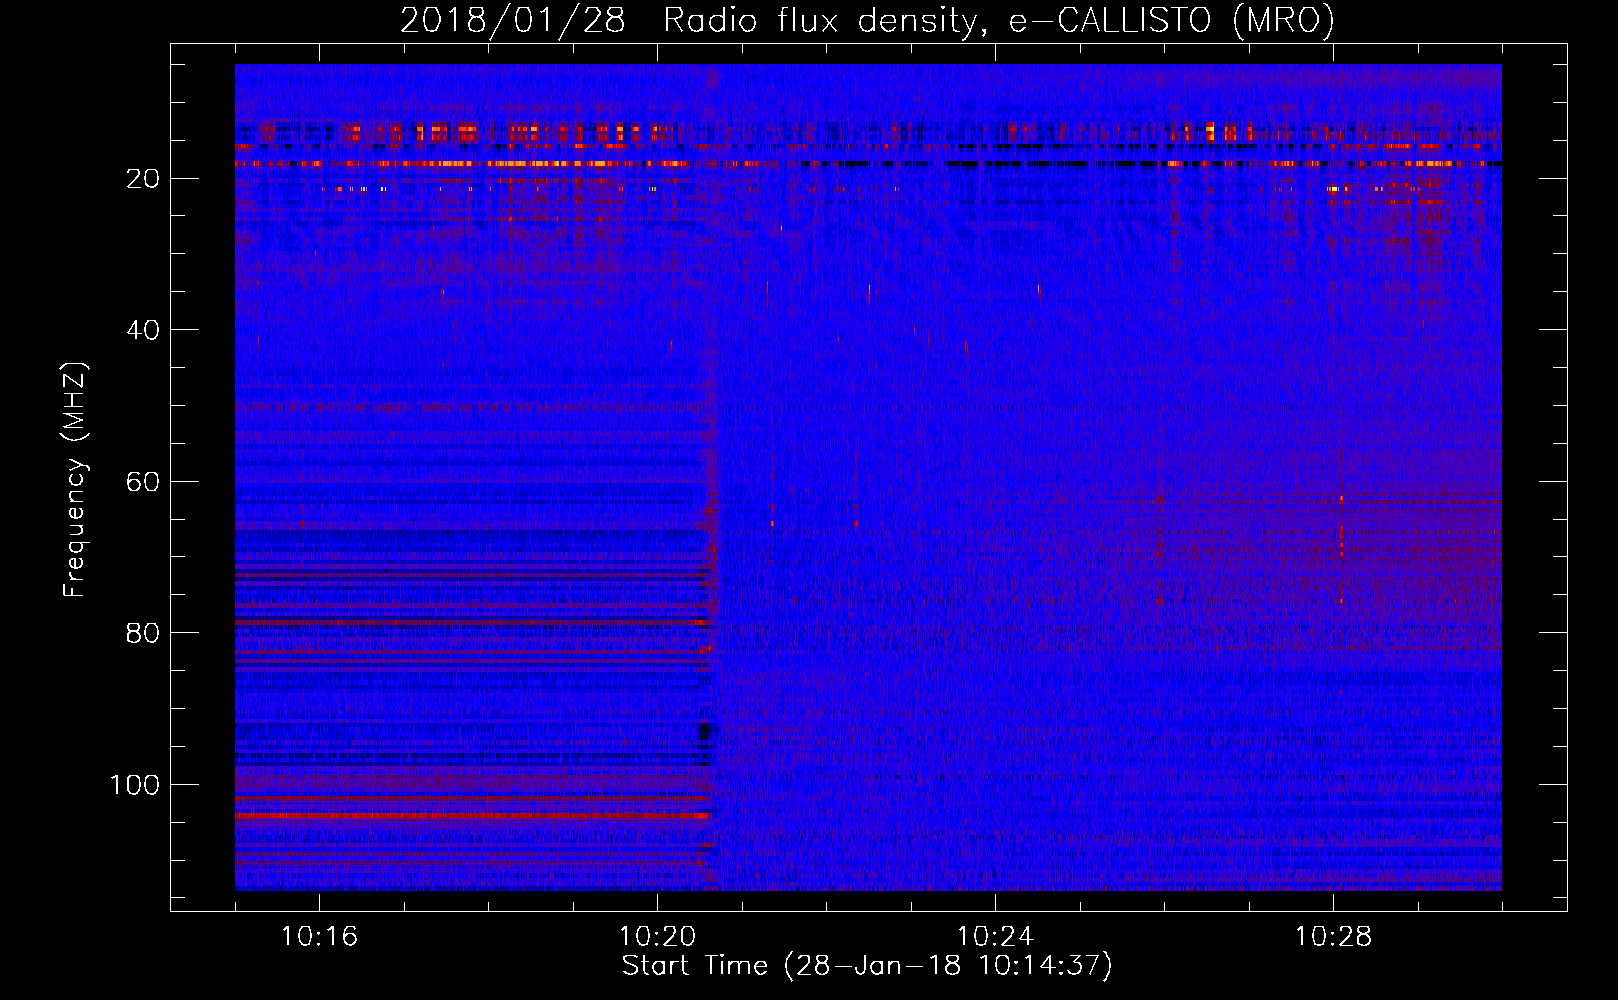The height and width of the screenshot is (1000, 1618).
Task: Click the 'Frequency (MHZ)' axis label
Action: [76, 480]
